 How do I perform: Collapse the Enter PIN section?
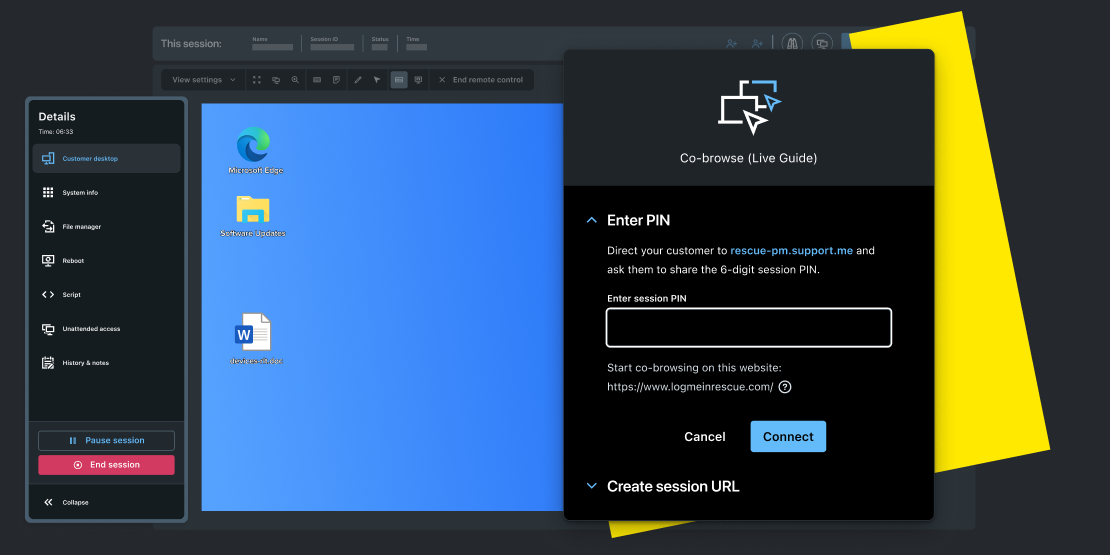tap(592, 220)
